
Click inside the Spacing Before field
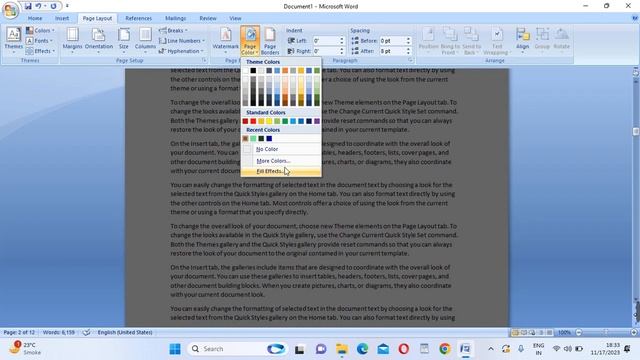pyautogui.click(x=392, y=41)
